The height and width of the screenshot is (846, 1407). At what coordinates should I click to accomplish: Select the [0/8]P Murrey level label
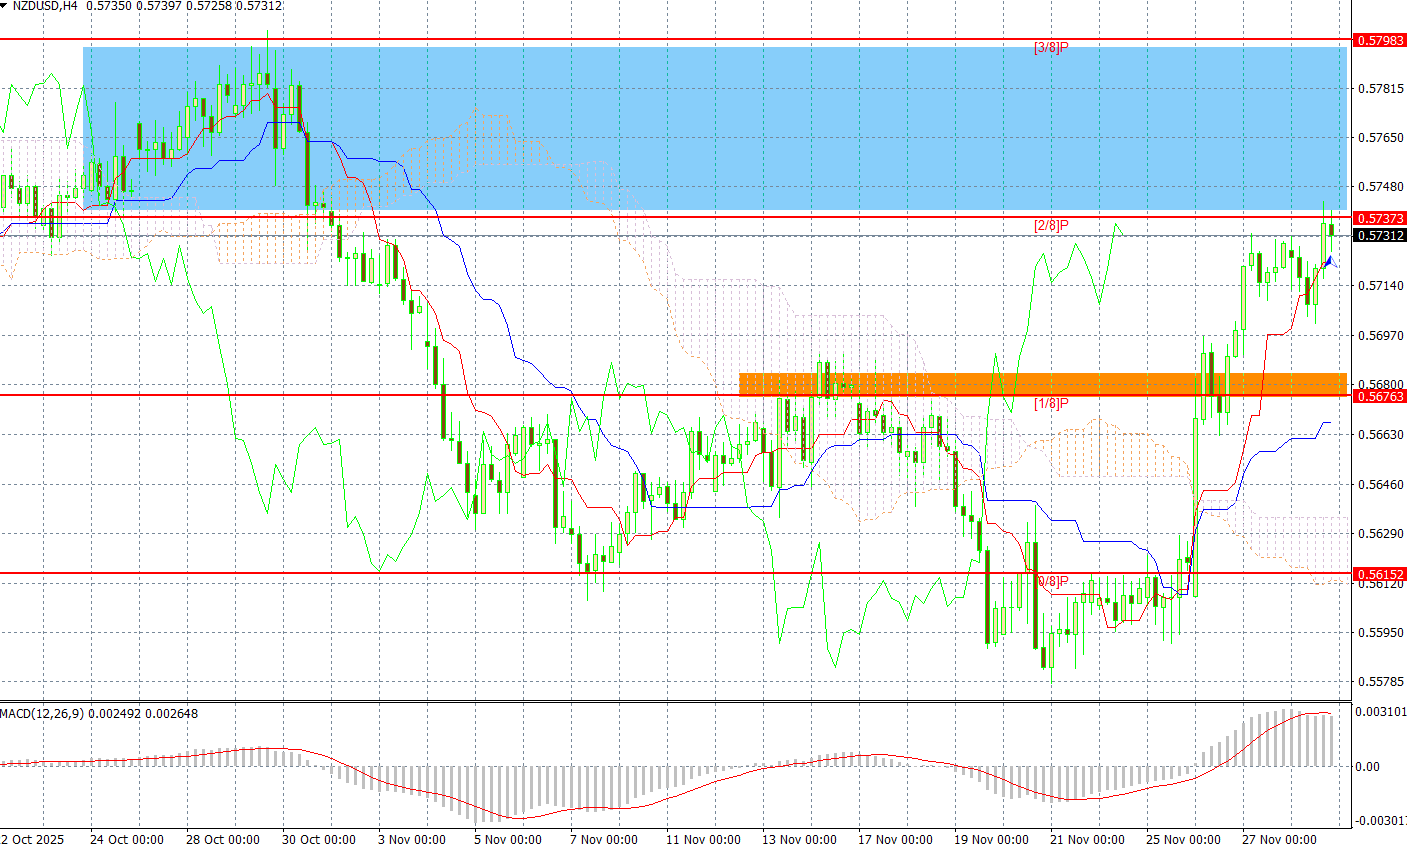1053,582
